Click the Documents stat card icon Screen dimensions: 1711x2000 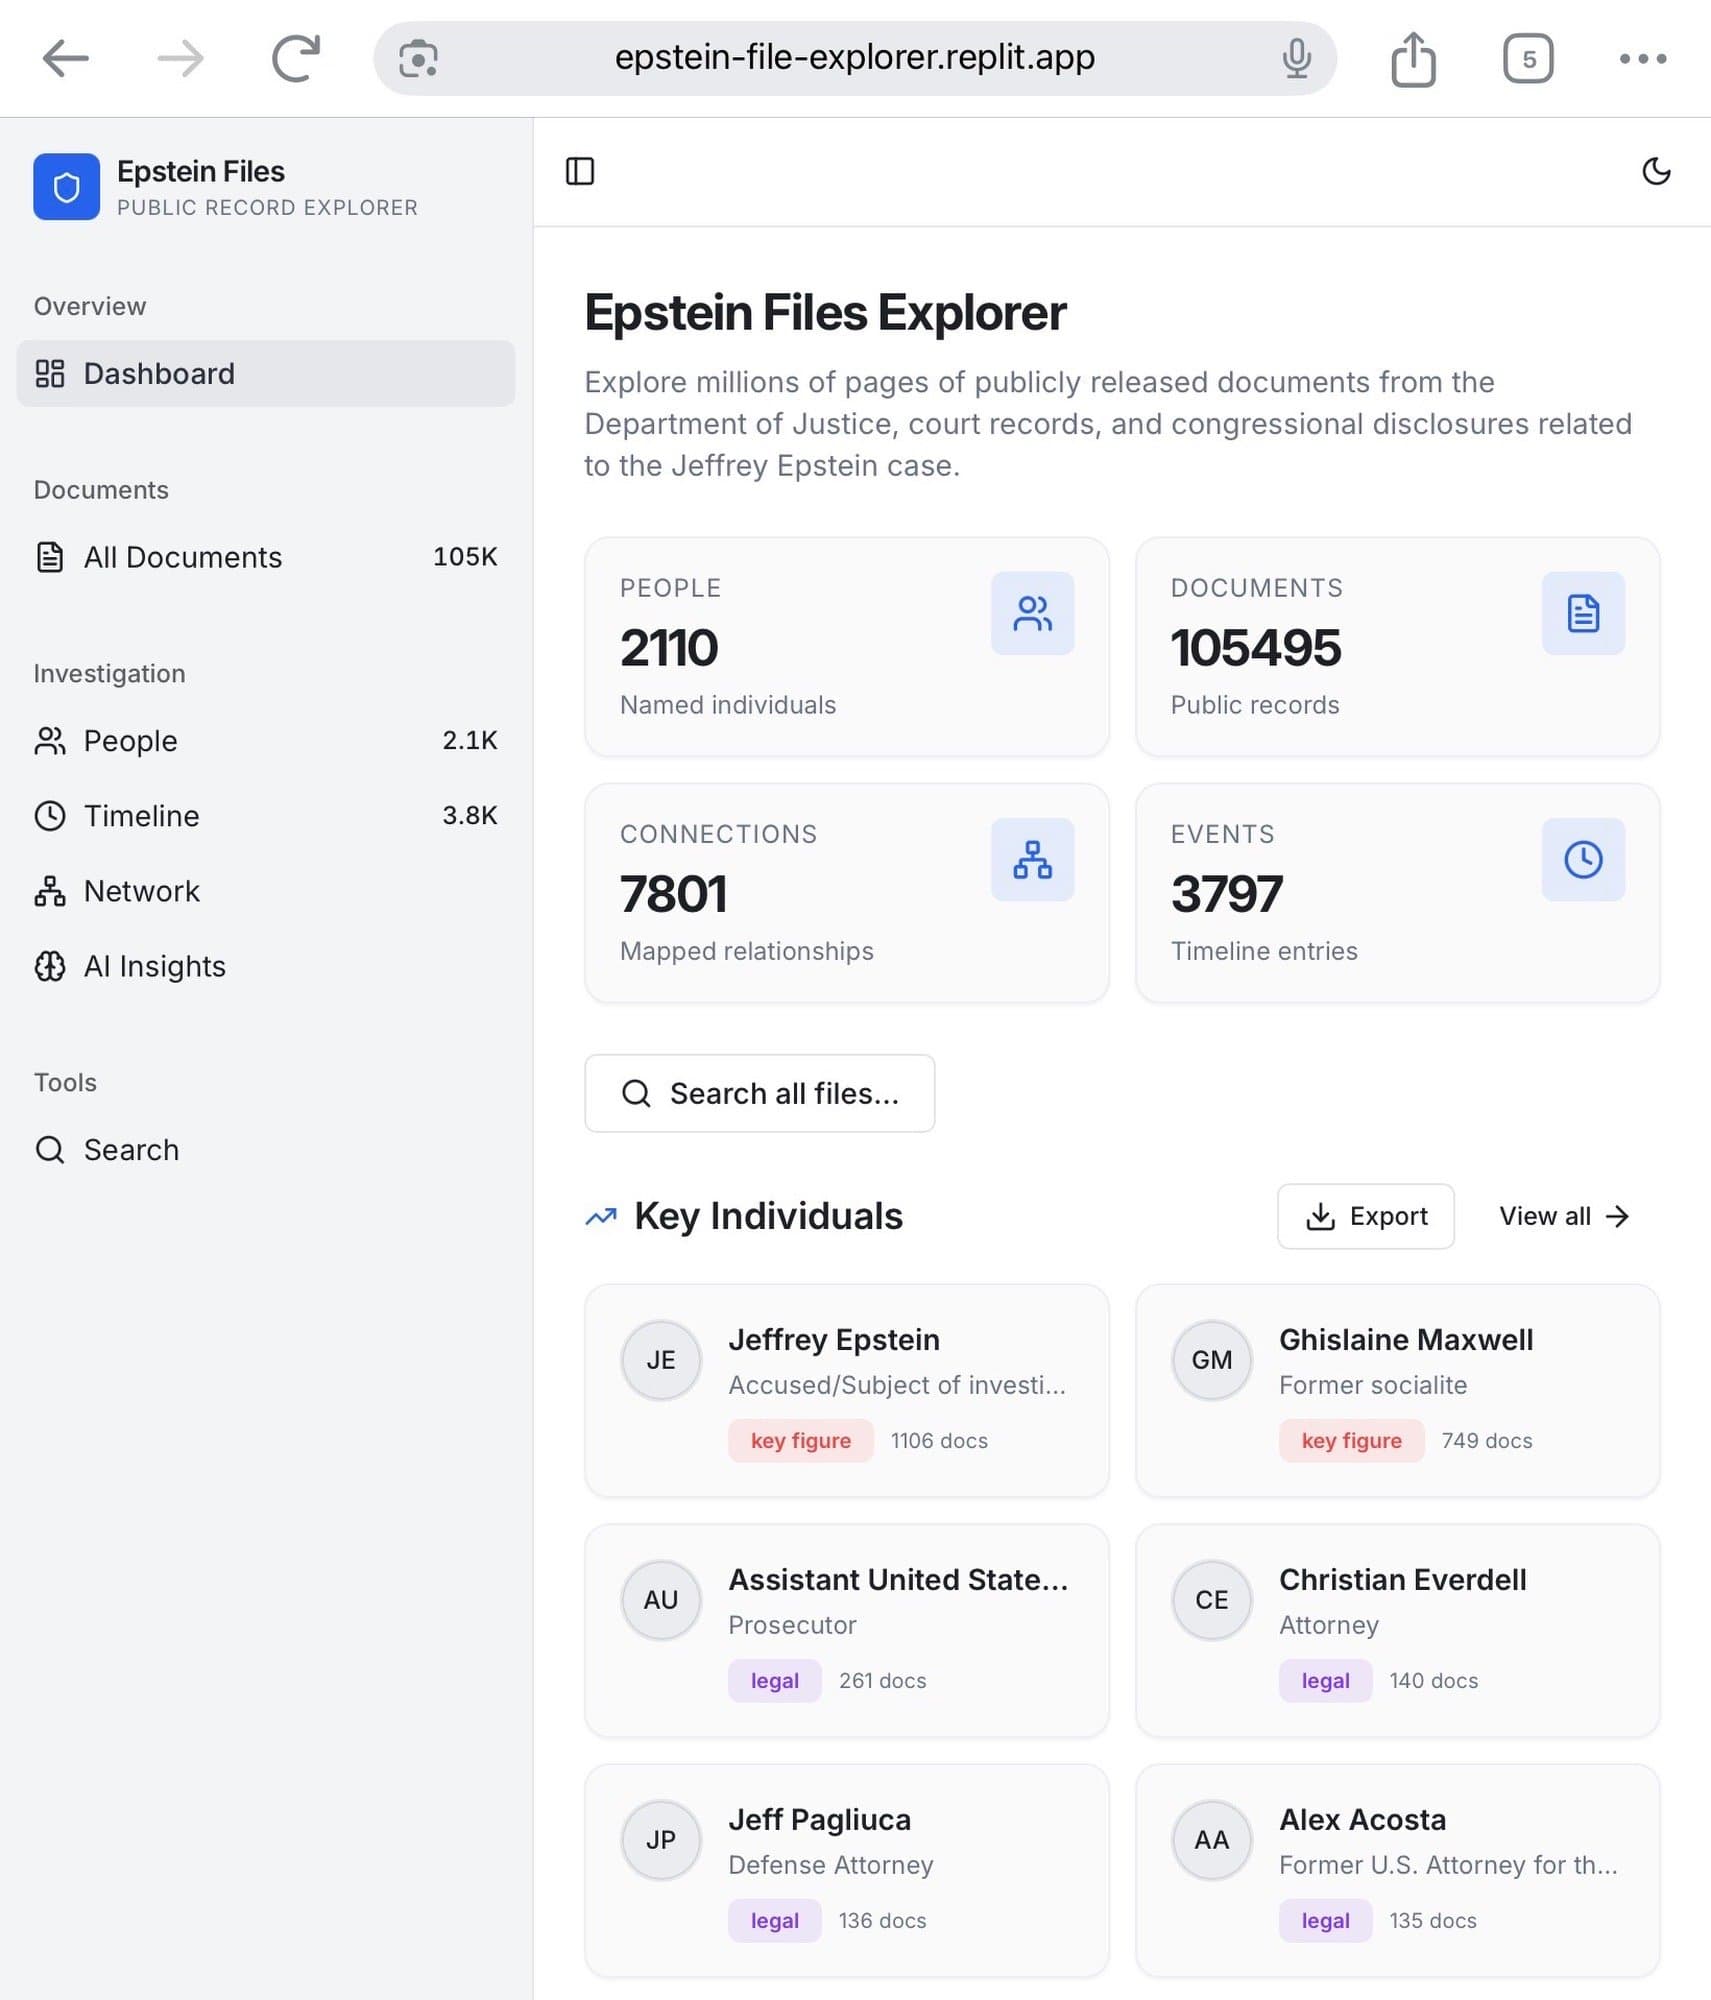[x=1582, y=613]
